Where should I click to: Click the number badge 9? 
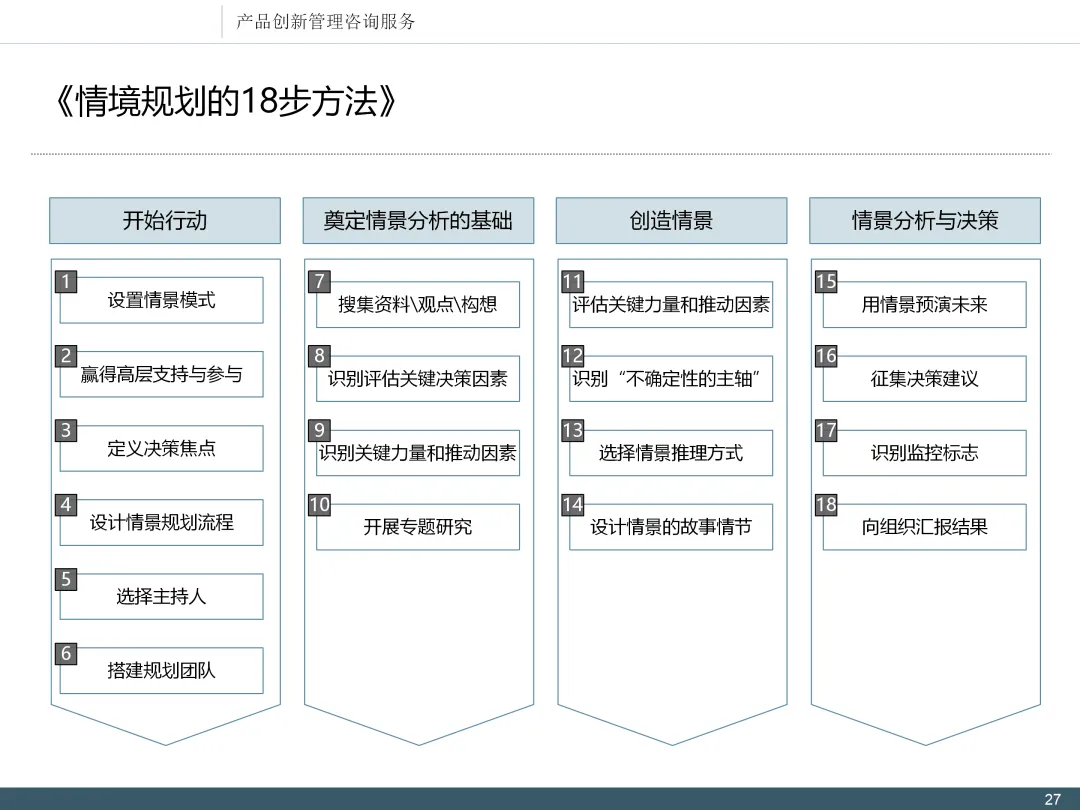coord(320,430)
